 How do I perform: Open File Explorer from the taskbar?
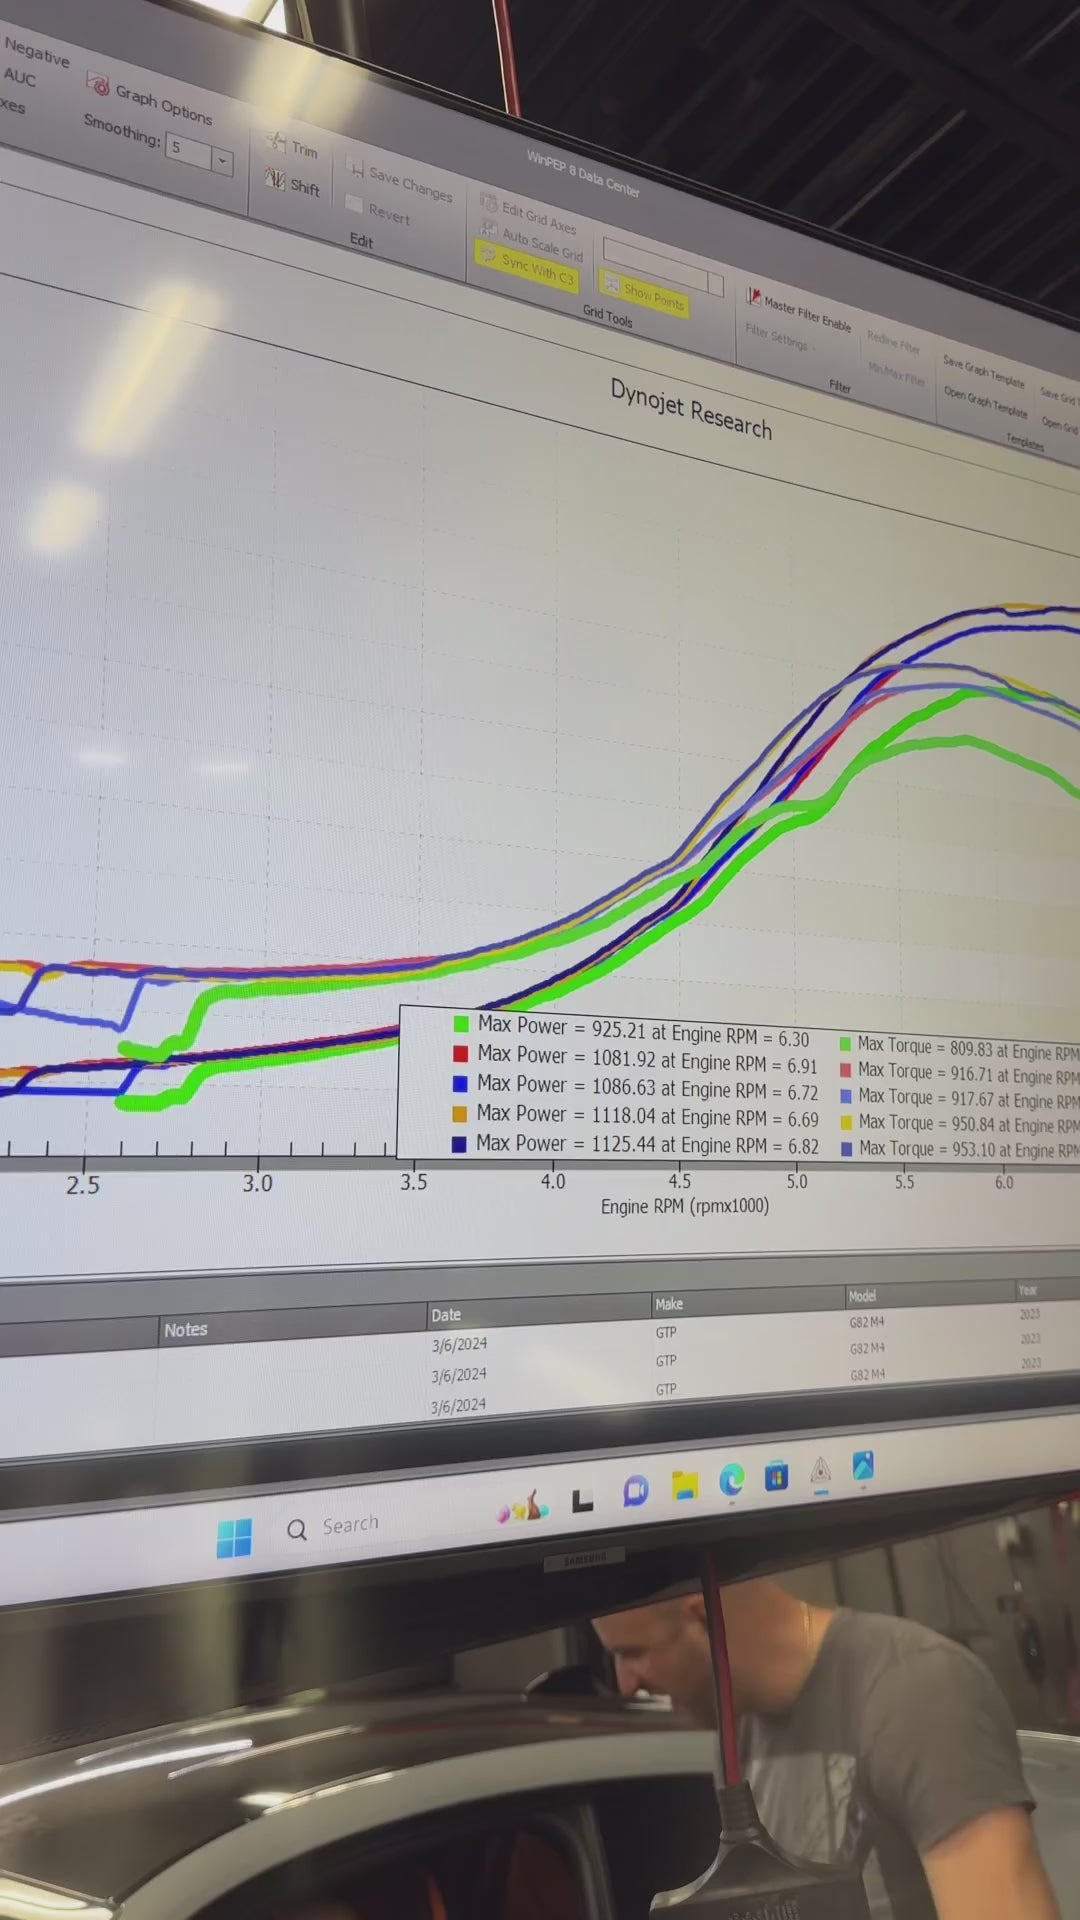(x=685, y=1485)
